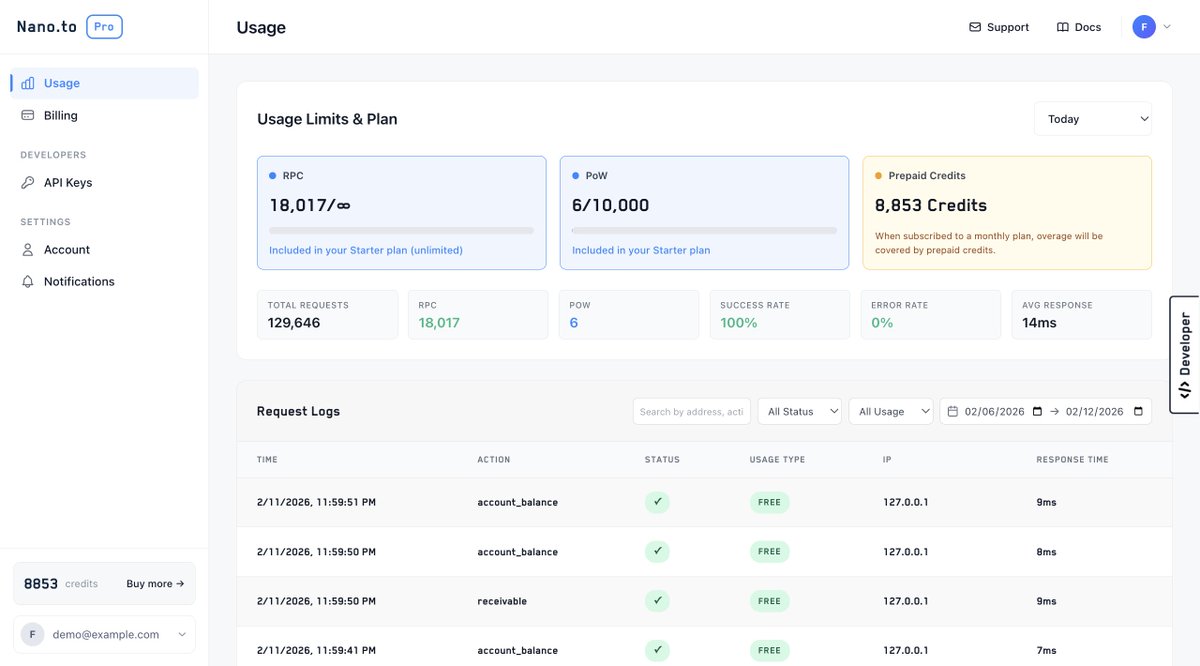Image resolution: width=1200 pixels, height=666 pixels.
Task: Open the Support link
Action: coord(999,27)
